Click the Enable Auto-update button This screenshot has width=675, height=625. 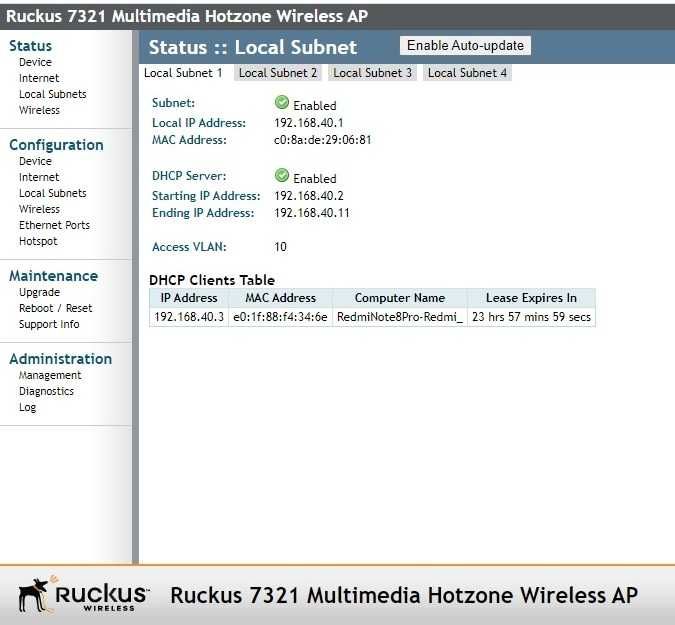point(465,46)
